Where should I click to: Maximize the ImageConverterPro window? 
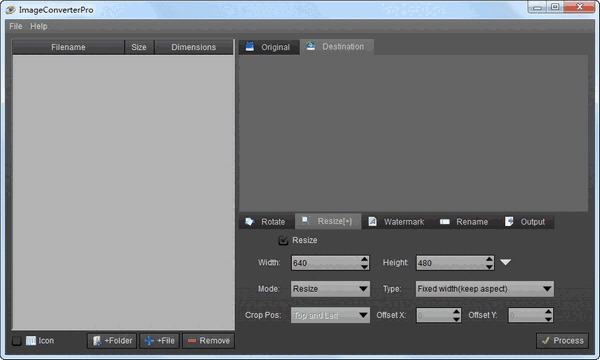click(555, 7)
